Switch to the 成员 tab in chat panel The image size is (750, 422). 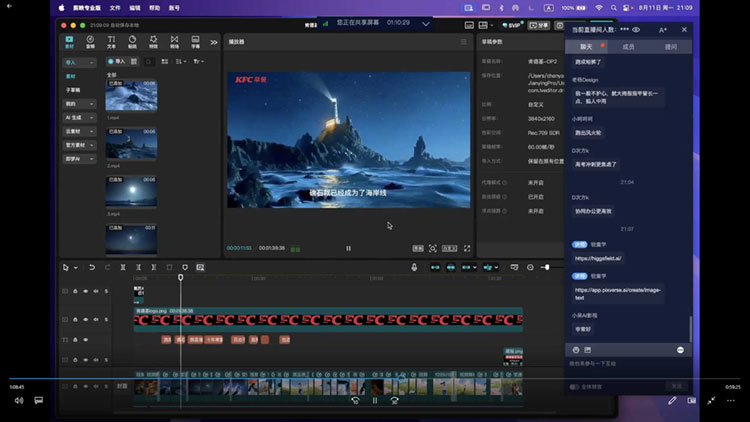628,47
